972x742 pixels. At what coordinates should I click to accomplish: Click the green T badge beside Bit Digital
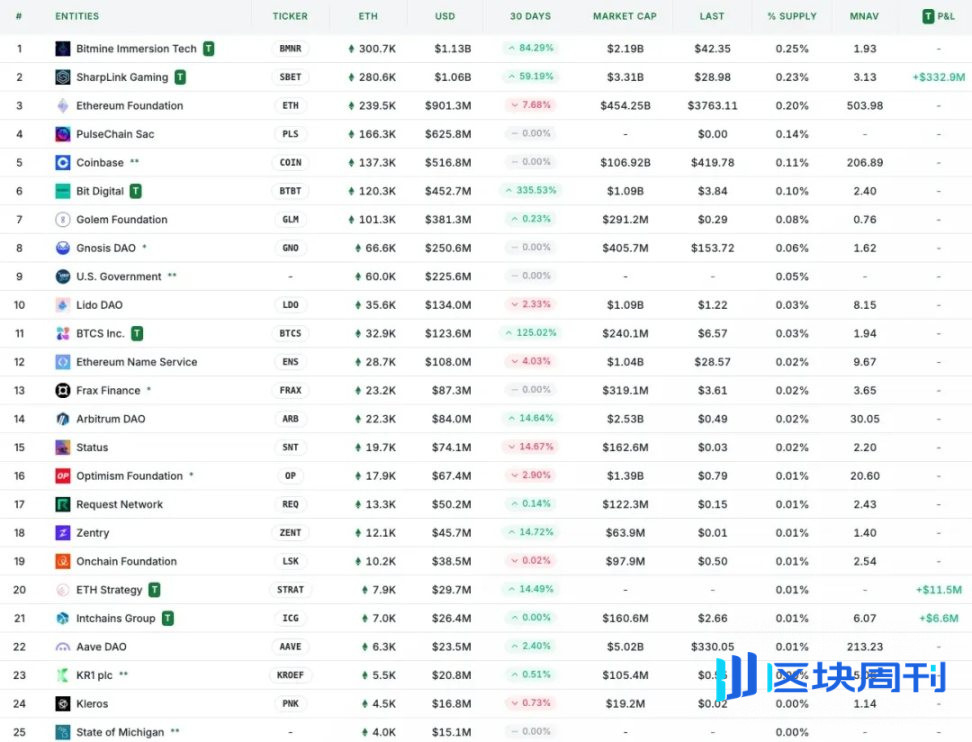click(x=136, y=191)
